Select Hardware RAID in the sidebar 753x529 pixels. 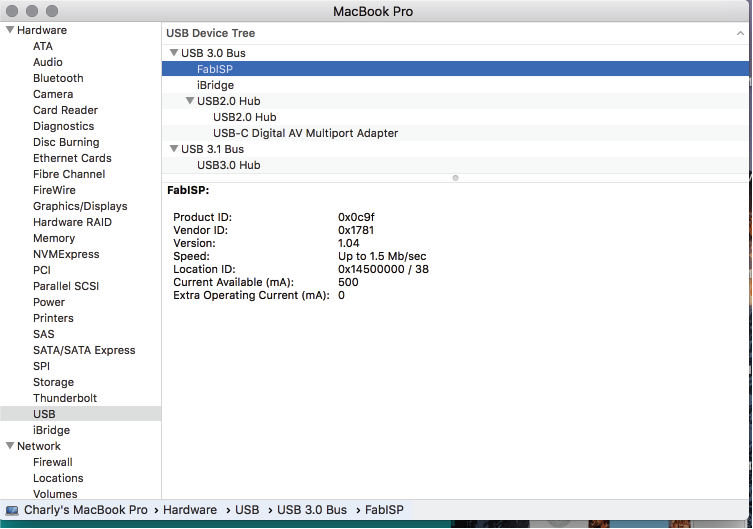click(x=72, y=222)
